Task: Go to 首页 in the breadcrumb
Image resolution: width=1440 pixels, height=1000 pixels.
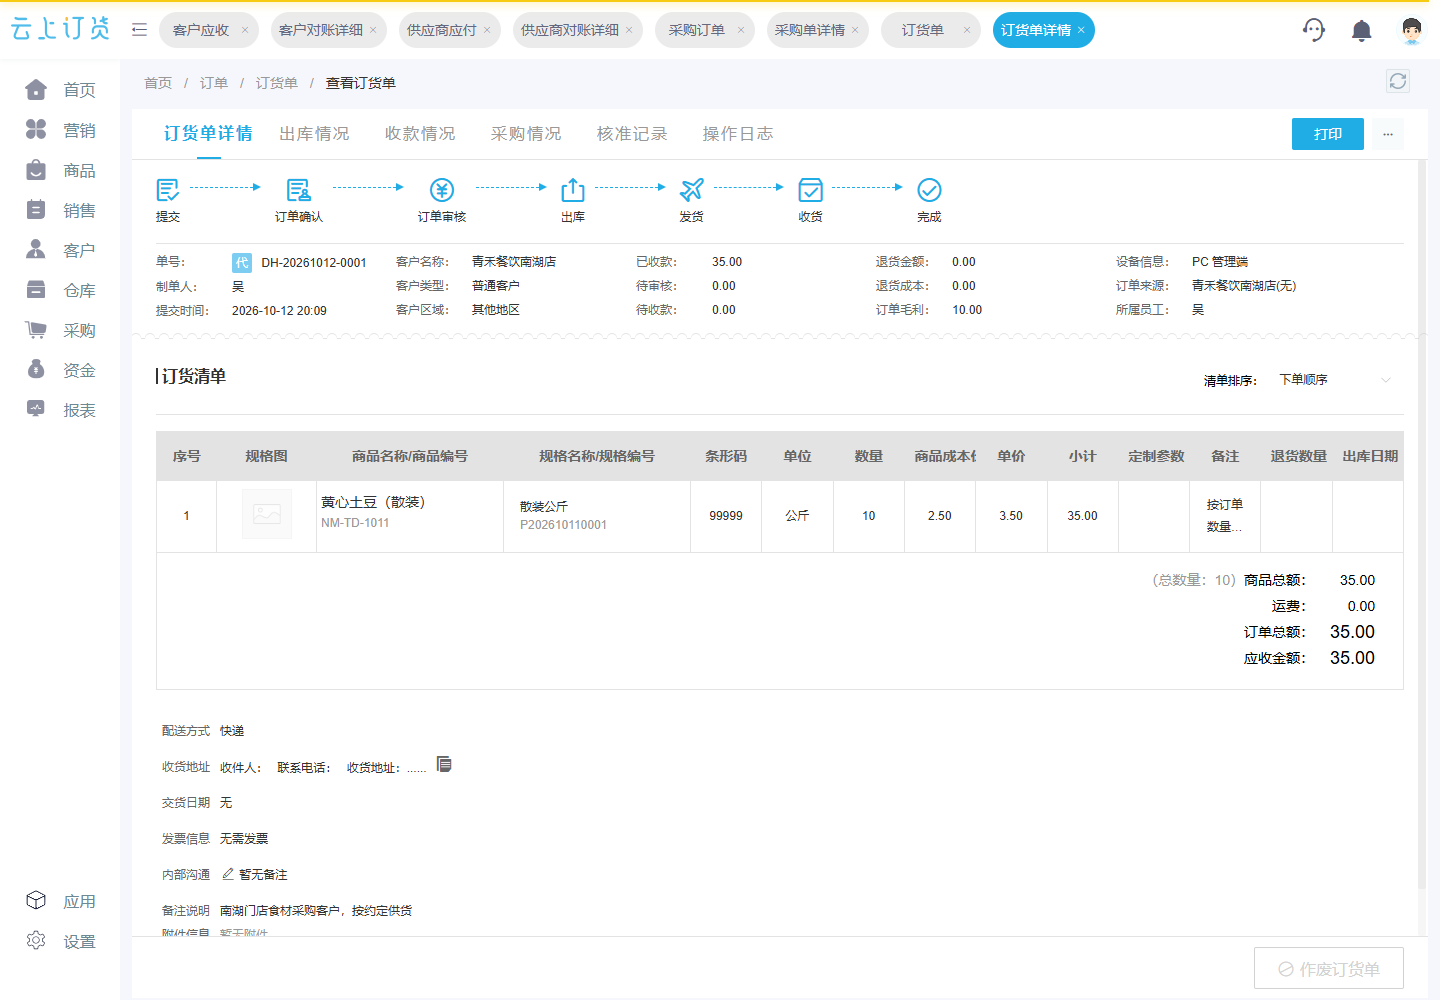Action: point(158,83)
